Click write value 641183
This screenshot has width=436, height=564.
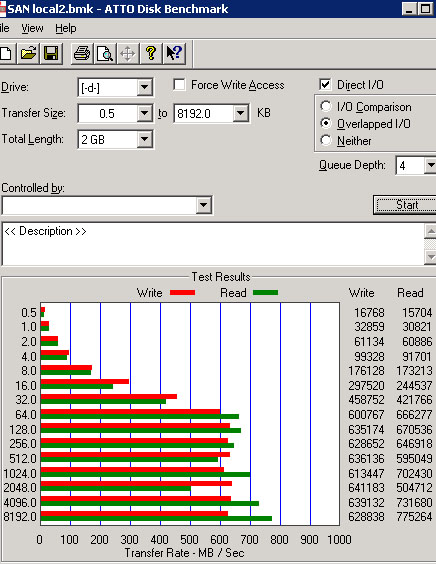[366, 488]
